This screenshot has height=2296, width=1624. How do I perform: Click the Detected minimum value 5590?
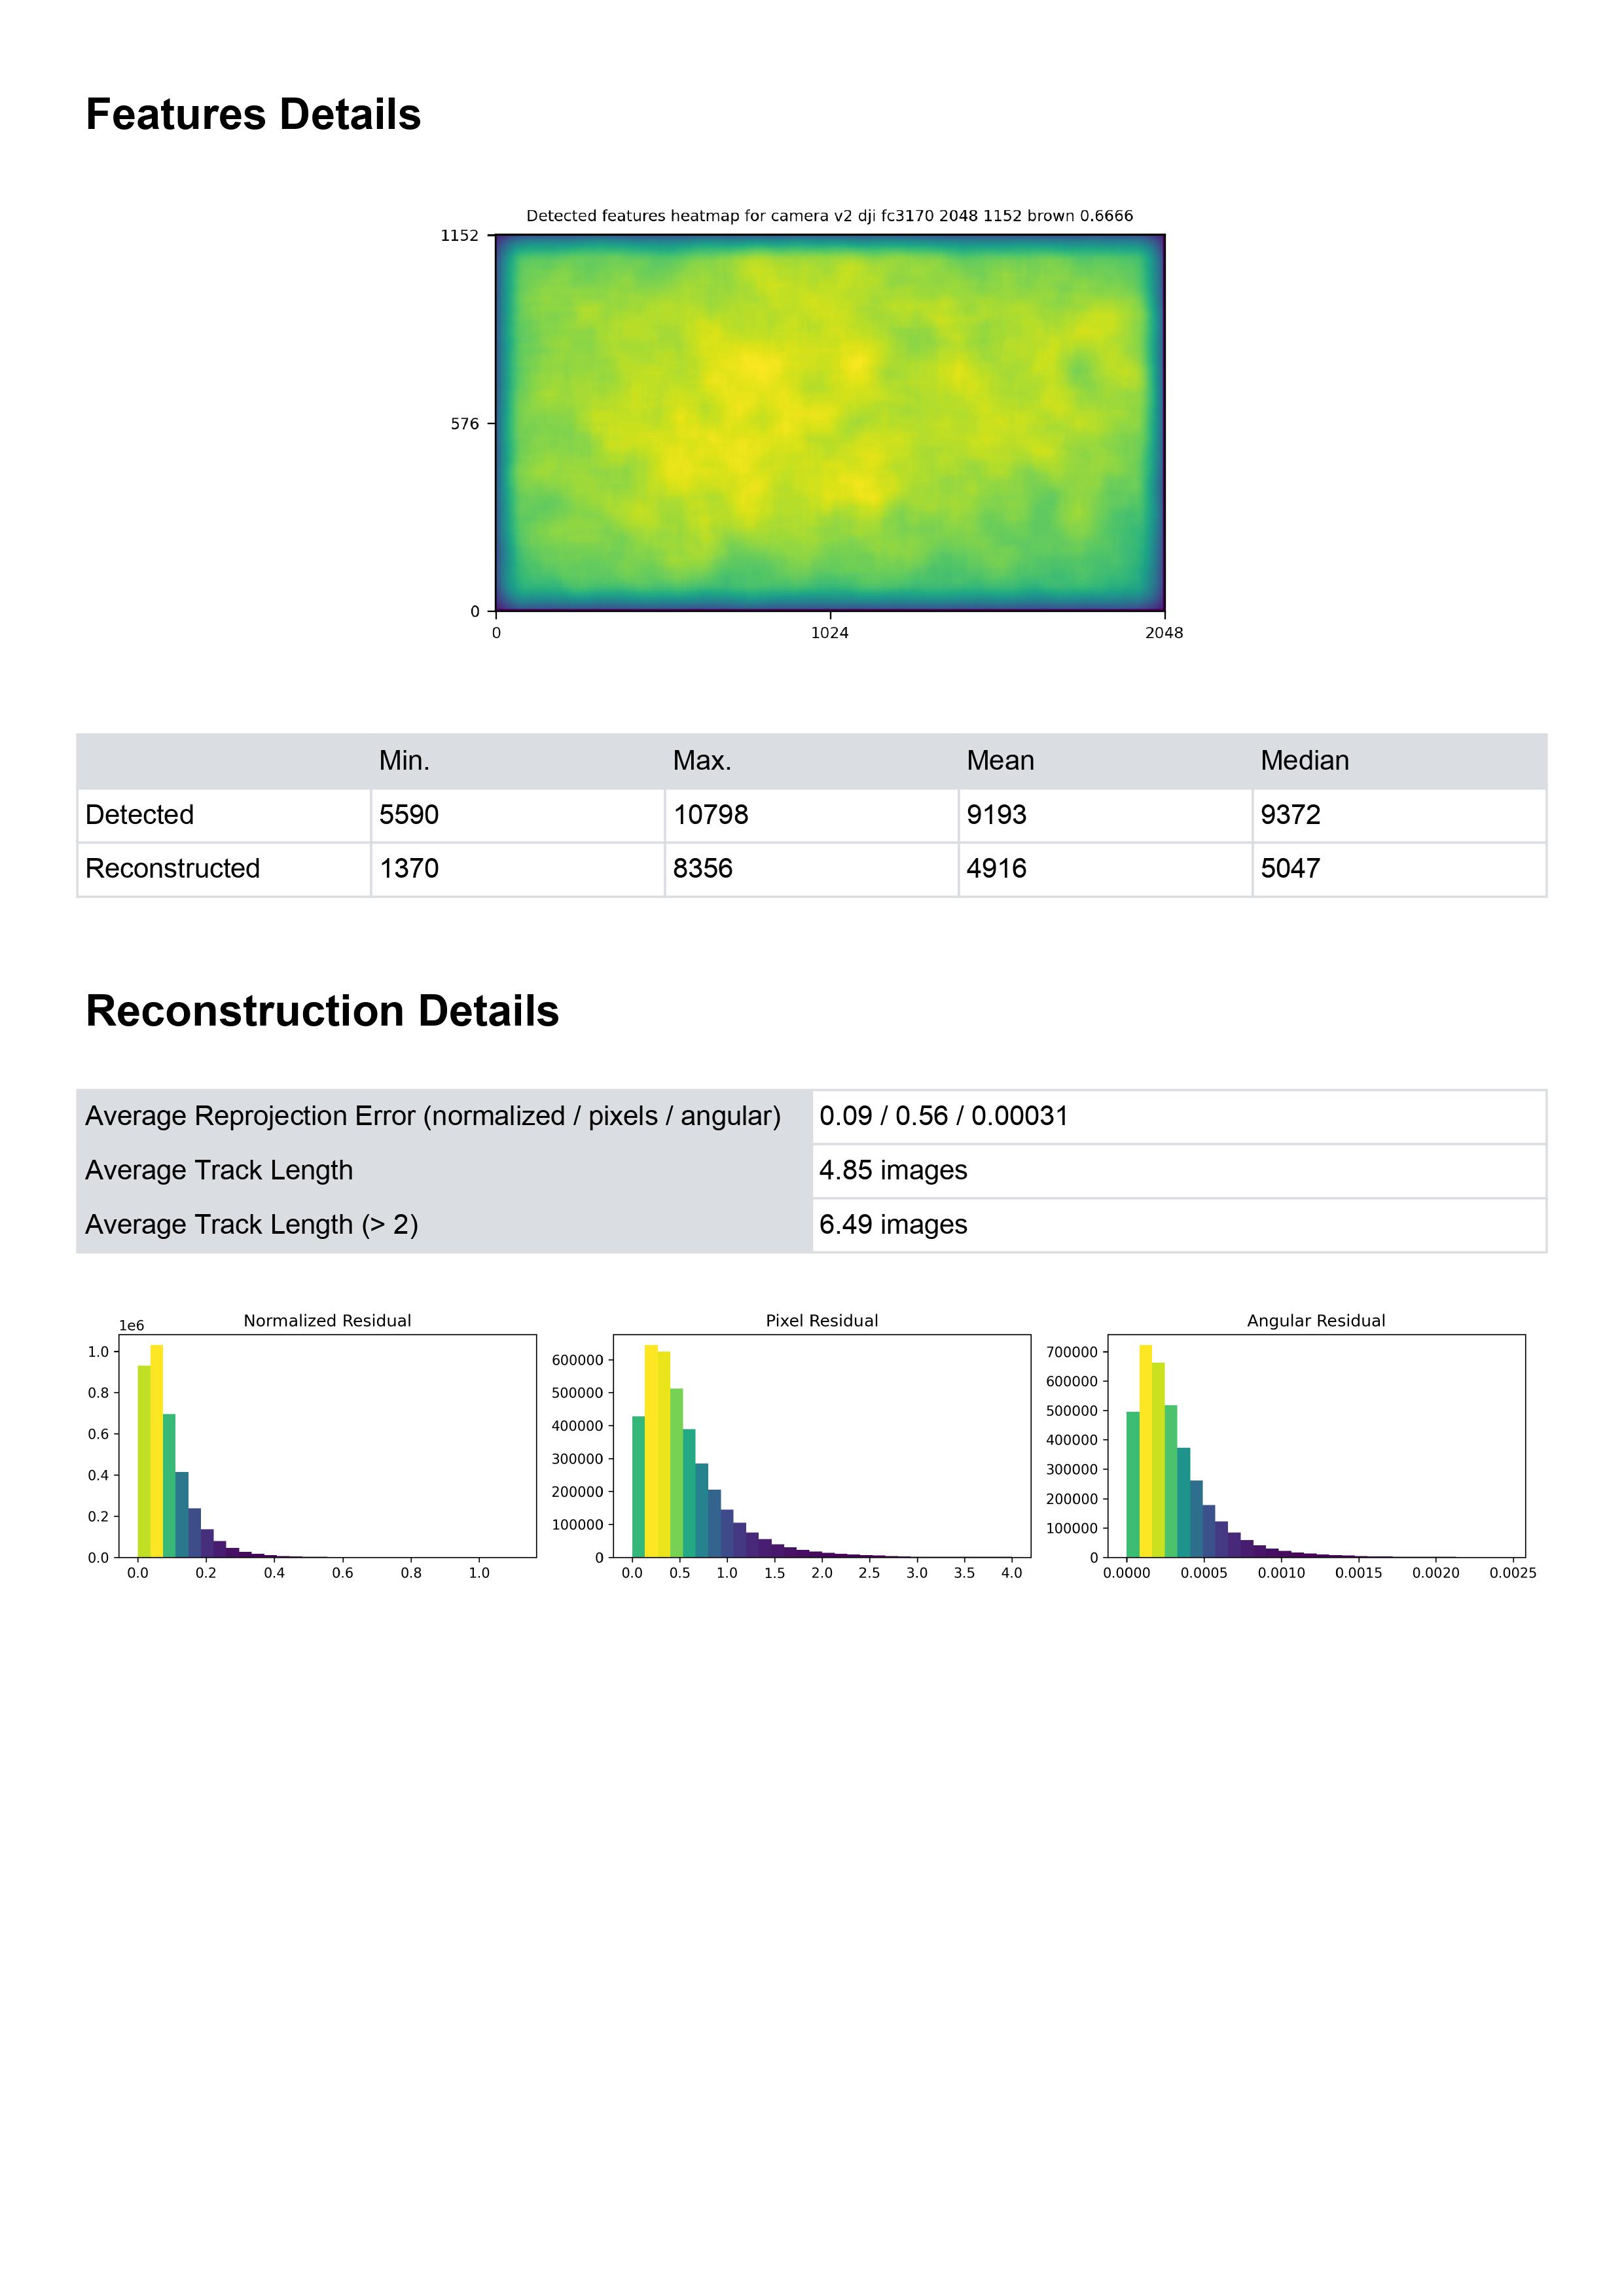409,815
